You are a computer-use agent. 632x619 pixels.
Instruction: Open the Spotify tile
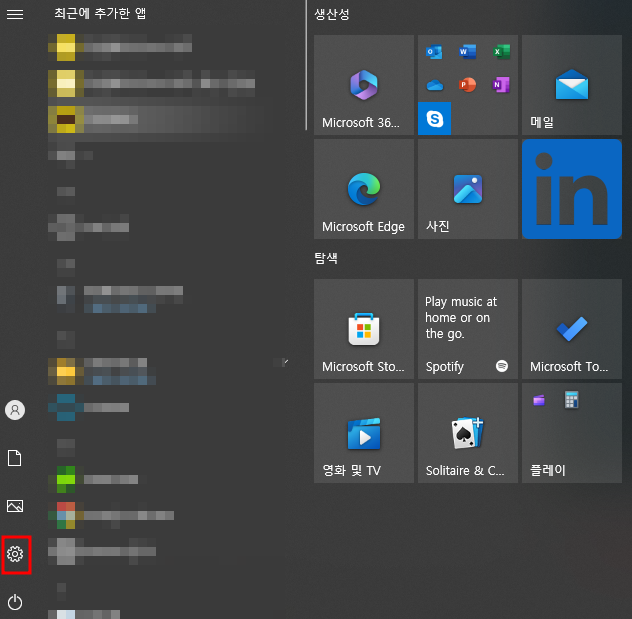pos(468,329)
